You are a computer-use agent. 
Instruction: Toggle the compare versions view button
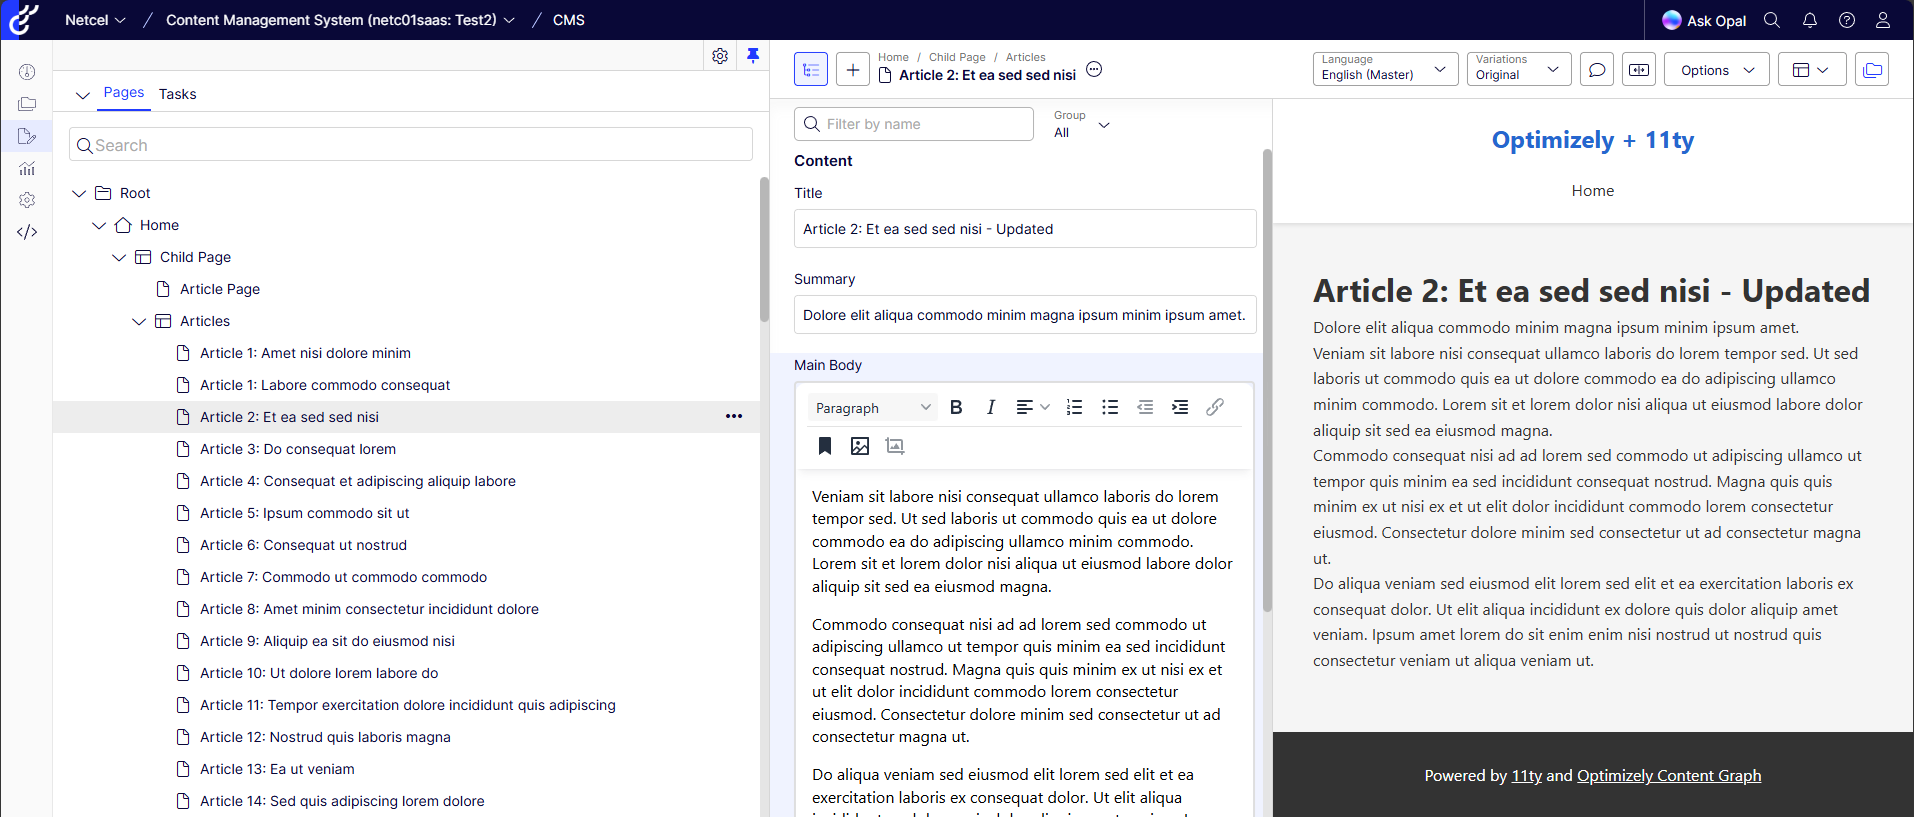(x=1639, y=70)
